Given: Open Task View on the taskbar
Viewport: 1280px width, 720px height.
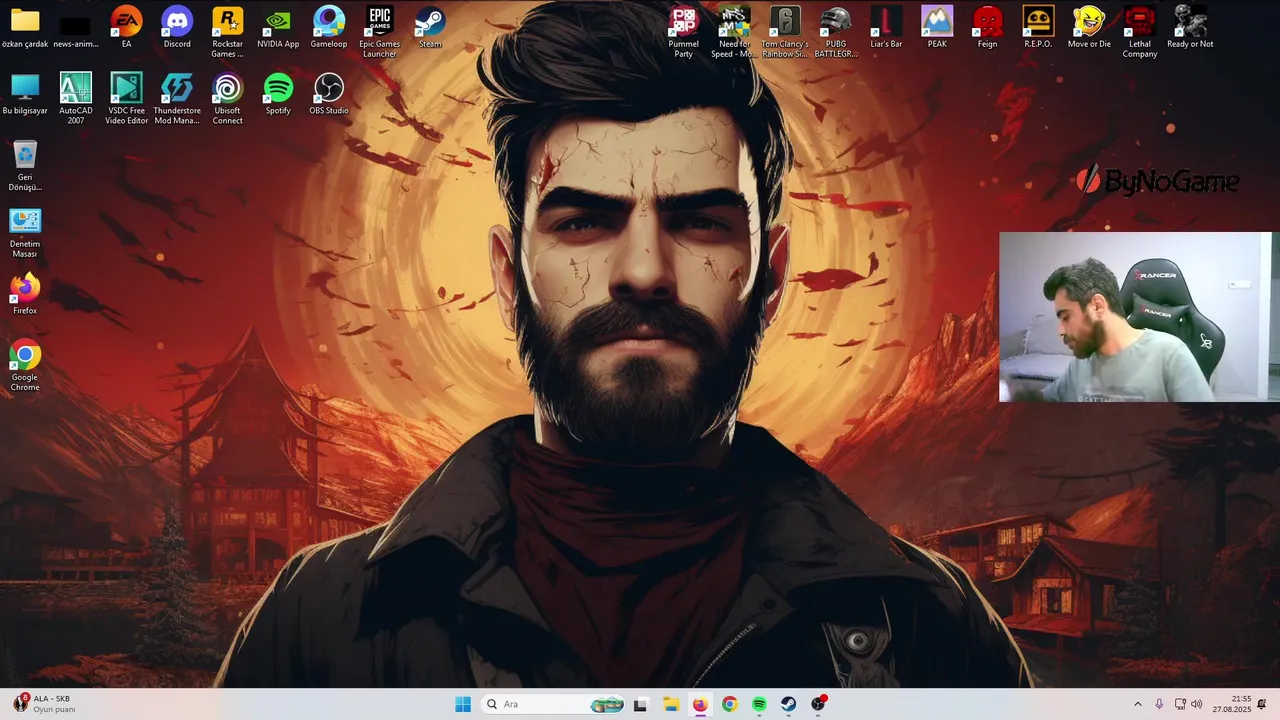Looking at the screenshot, I should [x=640, y=704].
